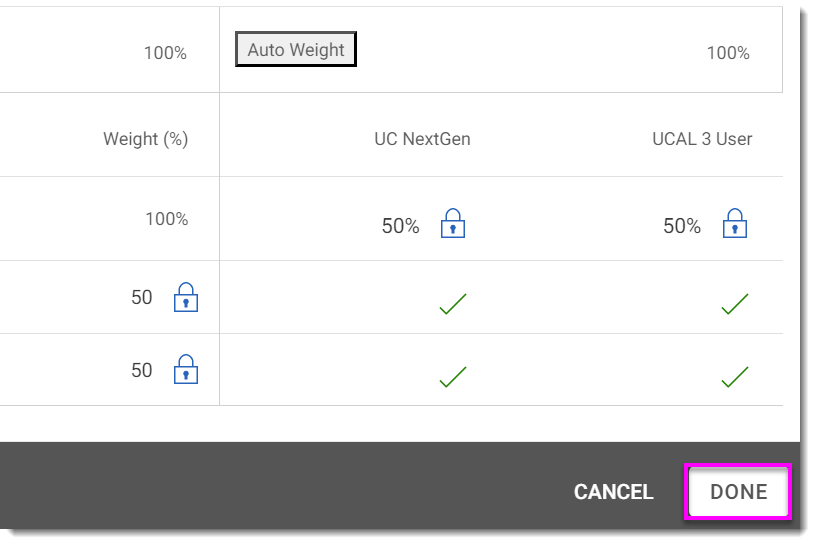Image resolution: width=815 pixels, height=544 pixels.
Task: Toggle UC NextGen checkmark in upper 50 row
Action: click(453, 304)
